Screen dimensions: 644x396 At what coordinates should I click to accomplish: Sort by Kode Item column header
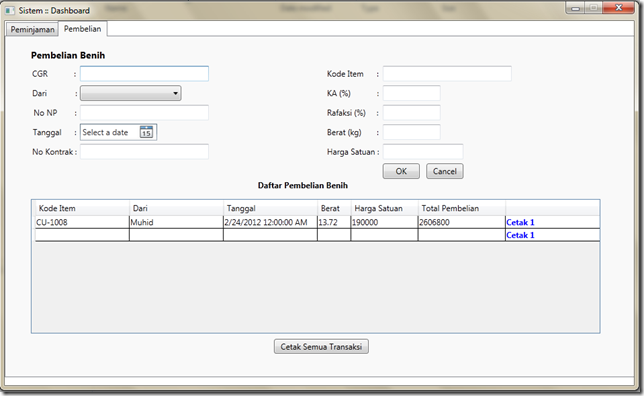point(82,208)
